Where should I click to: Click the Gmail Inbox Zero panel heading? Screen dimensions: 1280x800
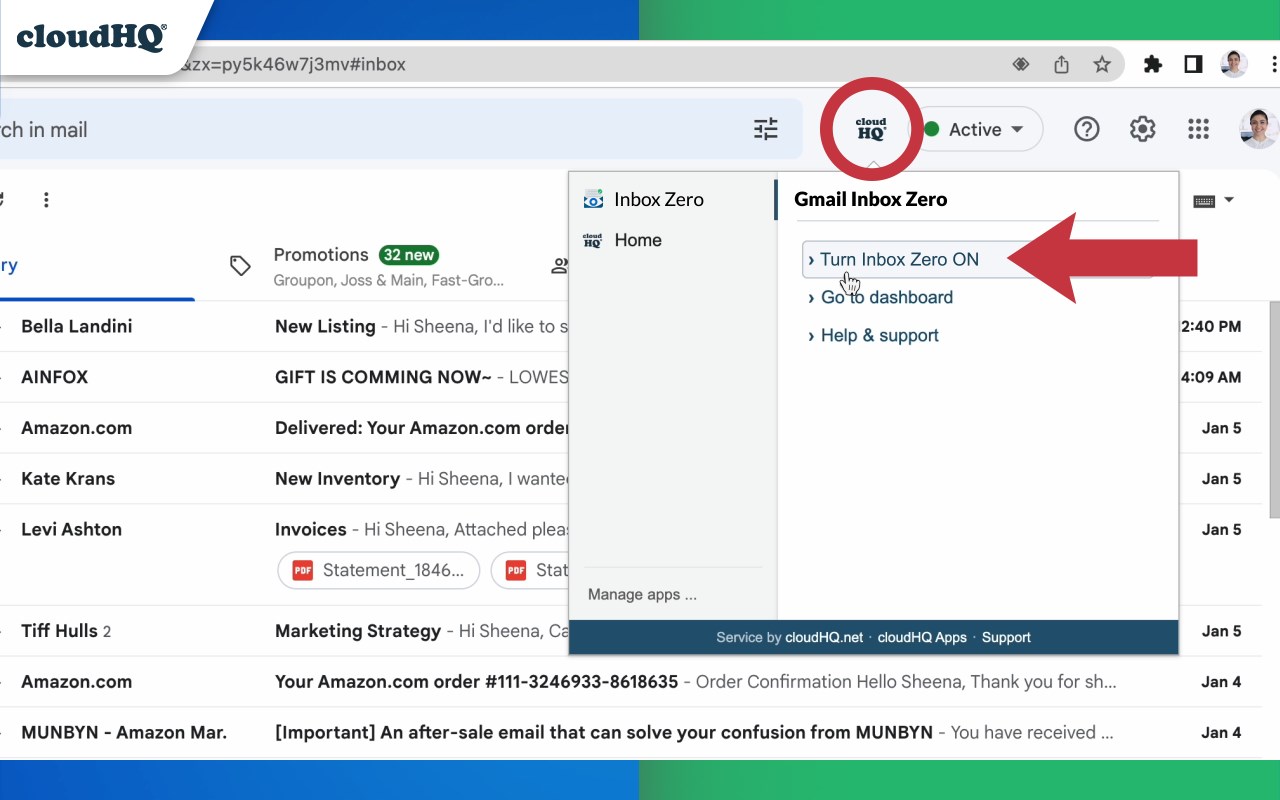coord(871,200)
